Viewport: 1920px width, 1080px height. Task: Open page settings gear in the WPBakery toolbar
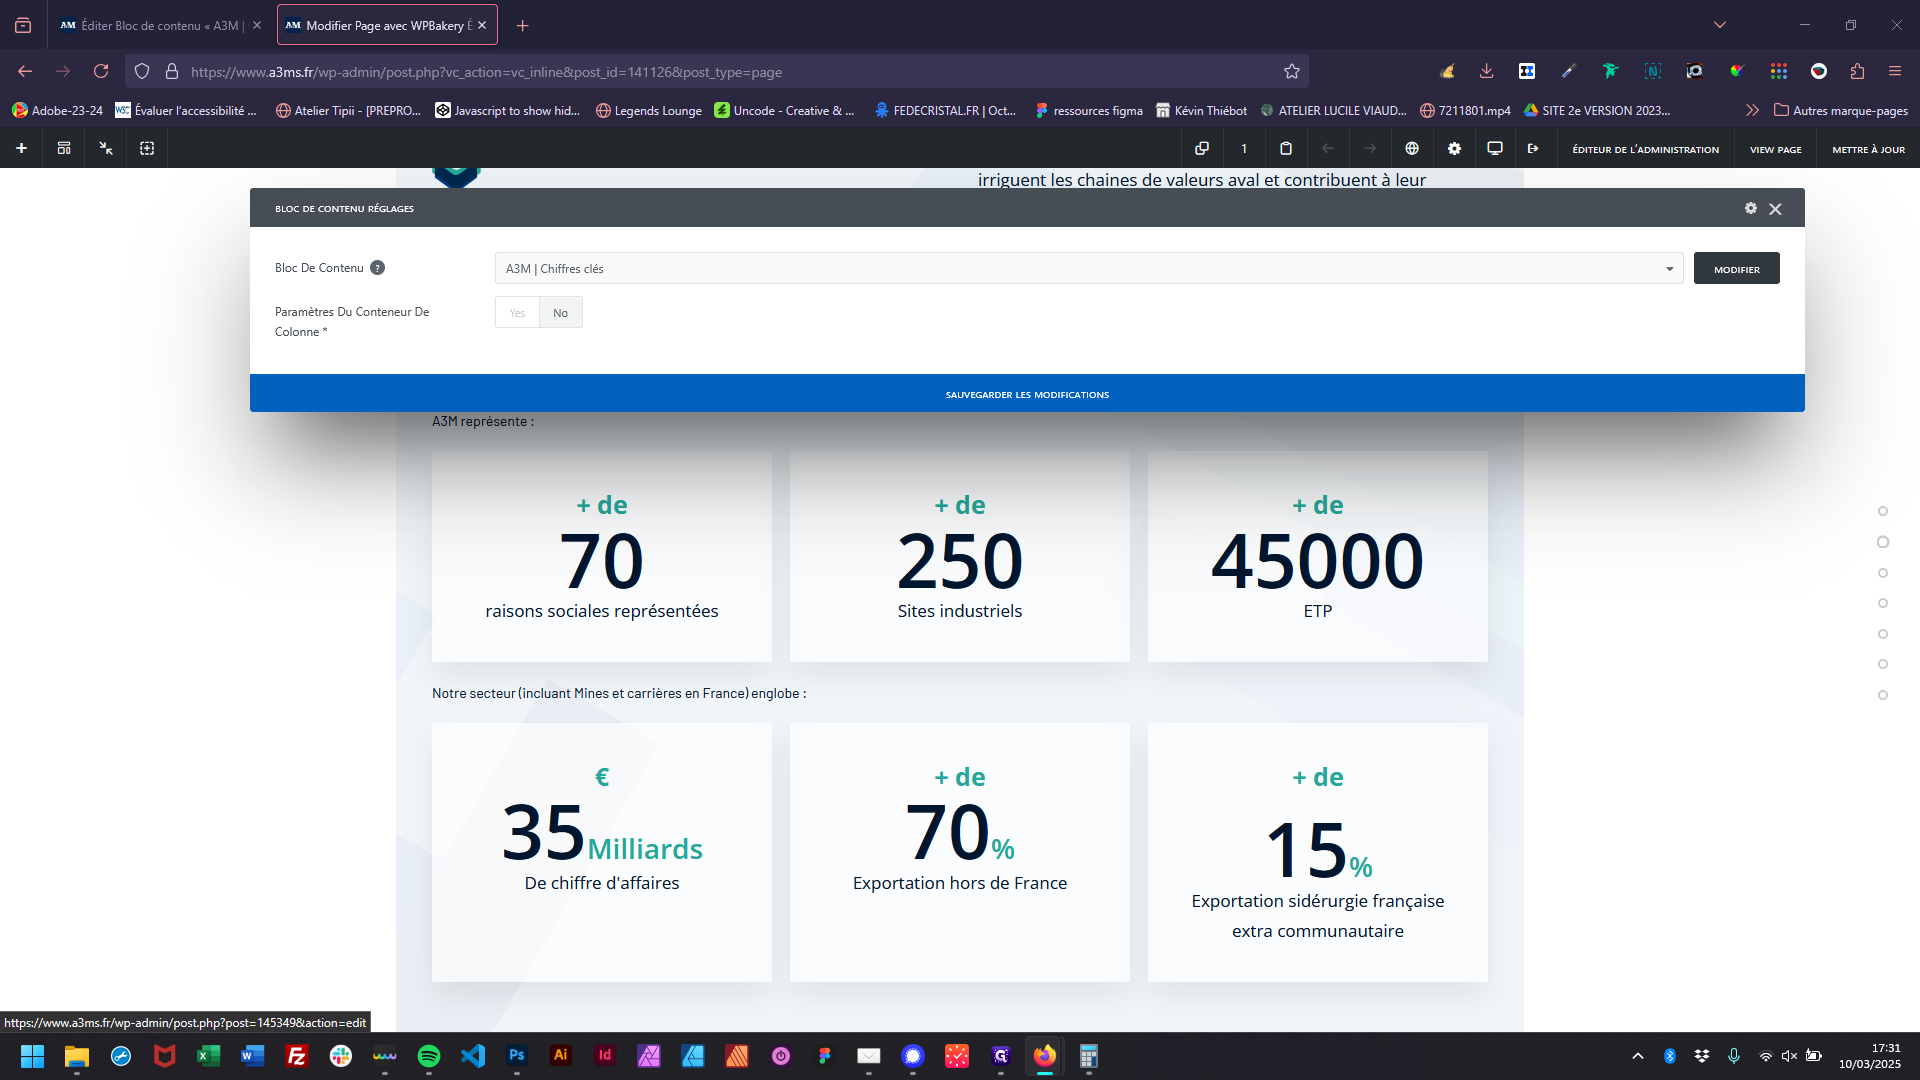point(1454,148)
